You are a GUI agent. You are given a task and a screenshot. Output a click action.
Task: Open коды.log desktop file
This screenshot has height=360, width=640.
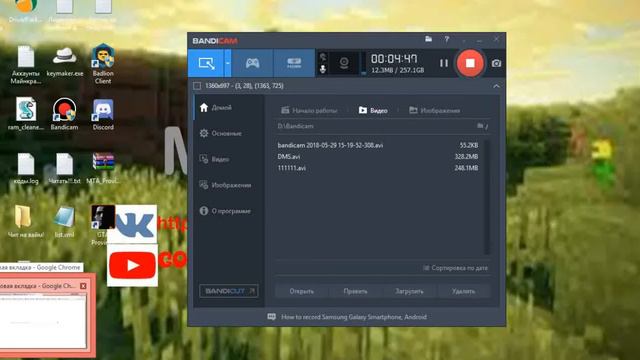[x=26, y=169]
